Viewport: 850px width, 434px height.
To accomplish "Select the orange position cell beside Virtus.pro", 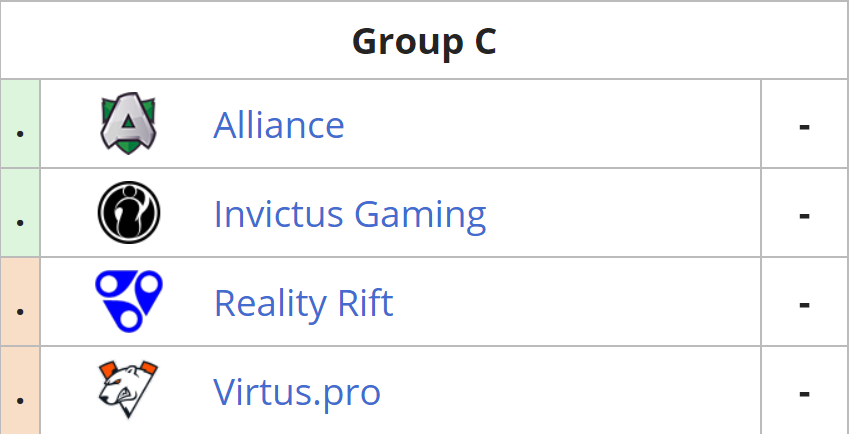I will [x=20, y=390].
